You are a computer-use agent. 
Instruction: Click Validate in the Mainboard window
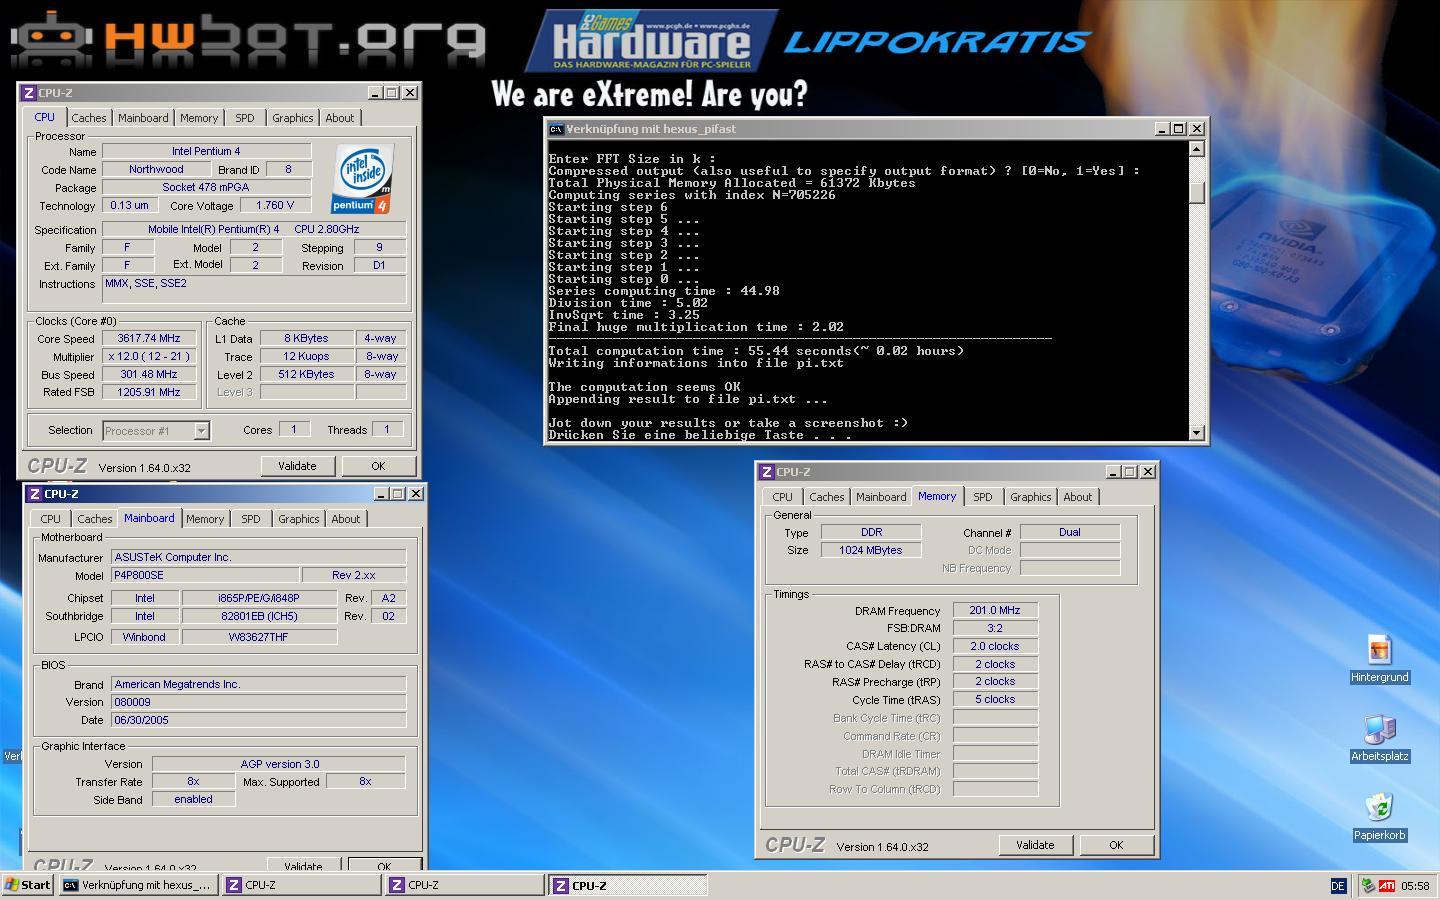point(303,865)
